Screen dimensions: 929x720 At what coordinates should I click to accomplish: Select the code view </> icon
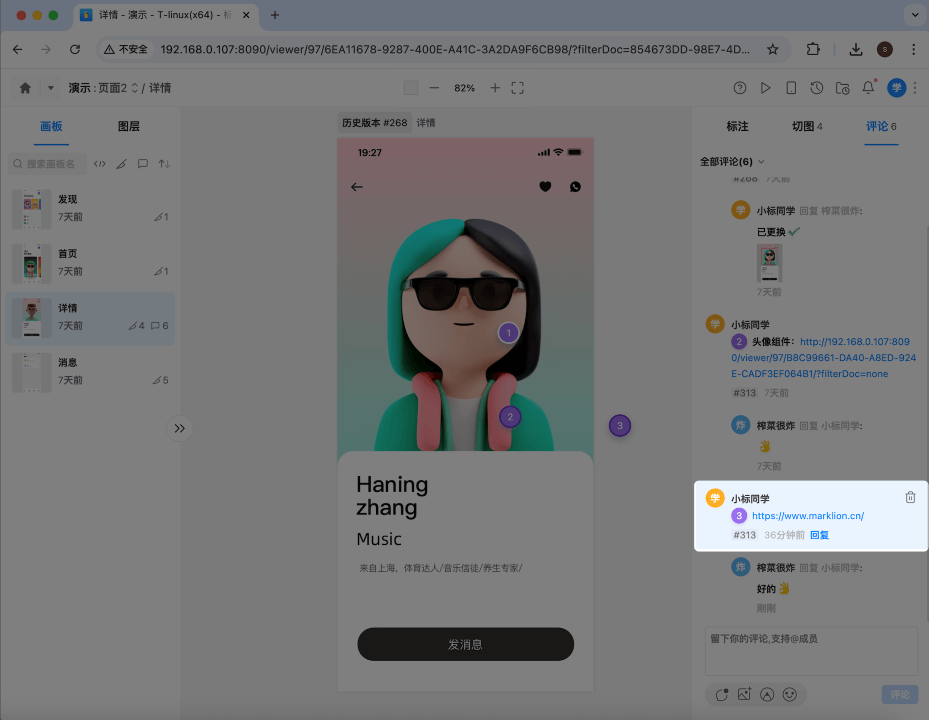pyautogui.click(x=100, y=163)
